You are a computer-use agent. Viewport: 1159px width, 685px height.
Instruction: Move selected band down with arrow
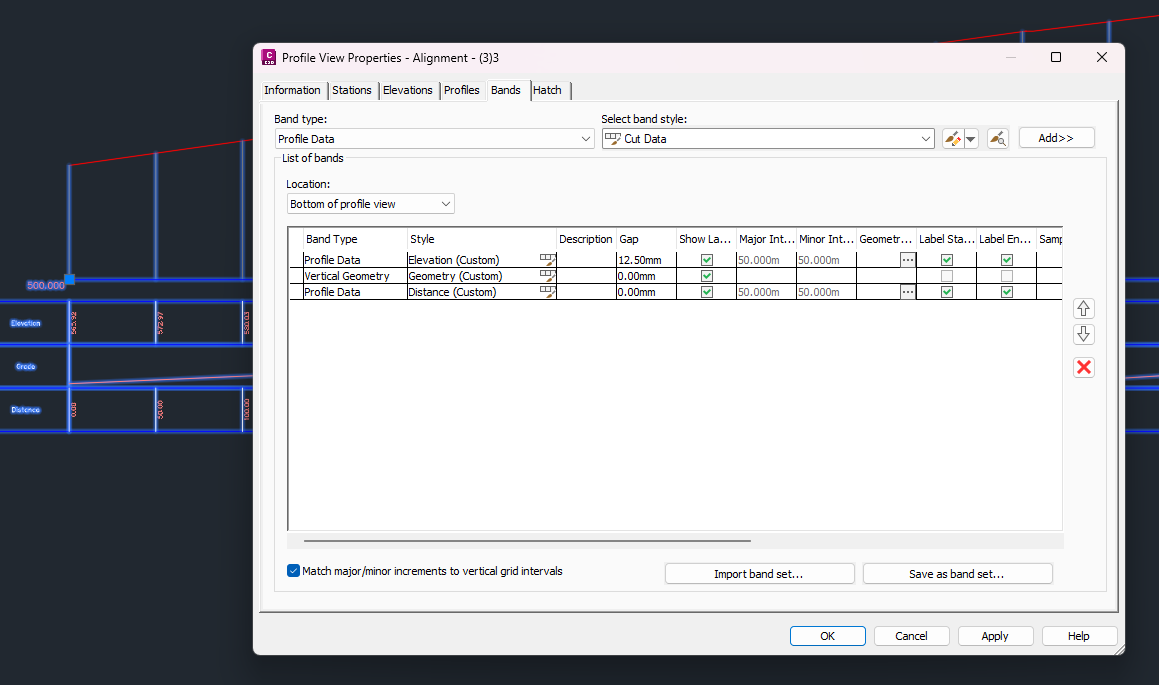pos(1084,334)
